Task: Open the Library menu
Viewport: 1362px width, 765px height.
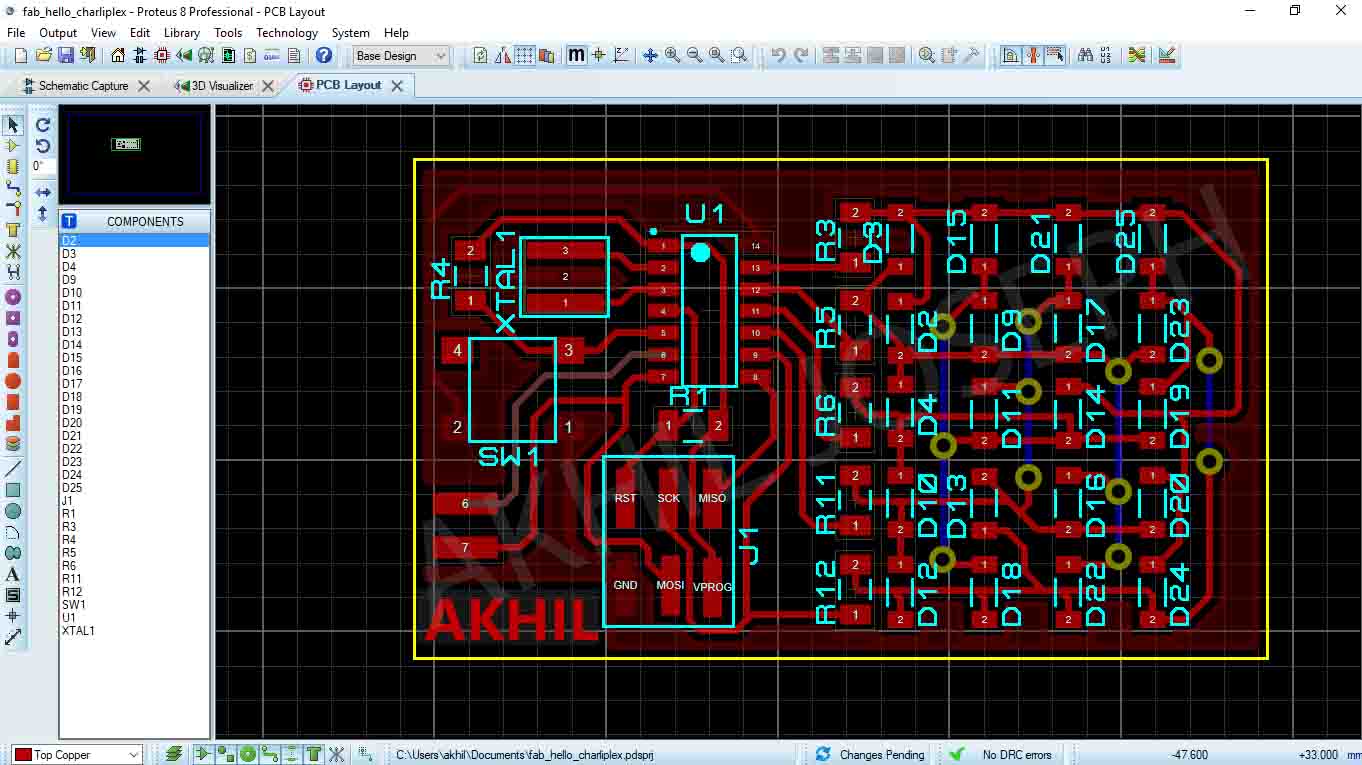Action: pyautogui.click(x=182, y=33)
